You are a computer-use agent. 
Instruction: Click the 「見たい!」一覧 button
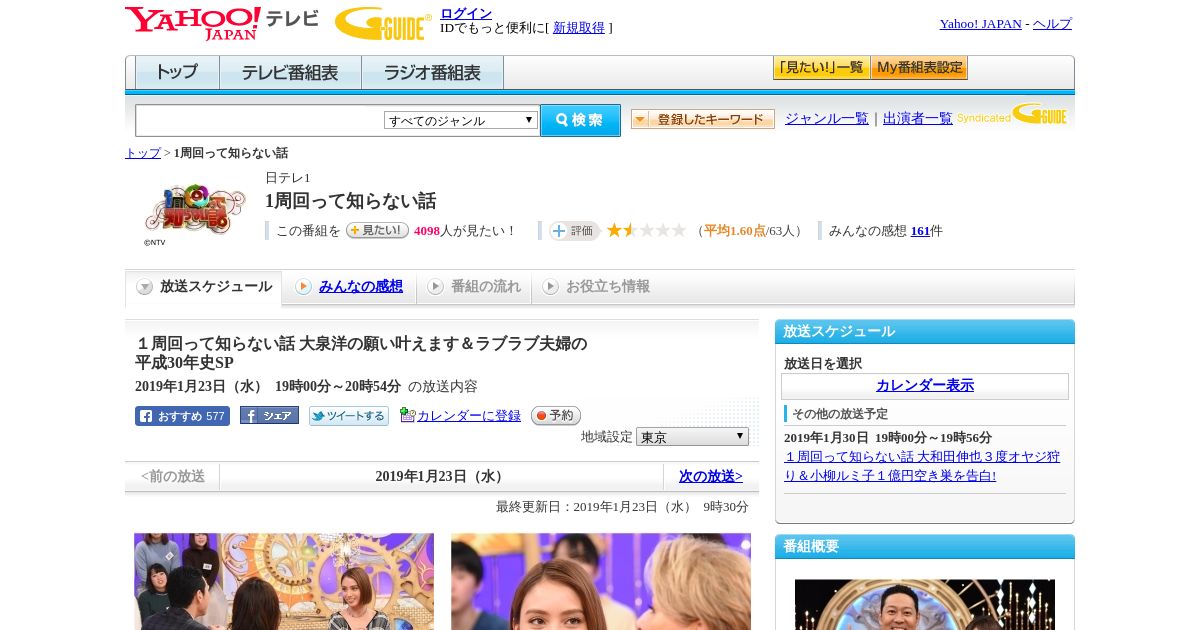(822, 68)
